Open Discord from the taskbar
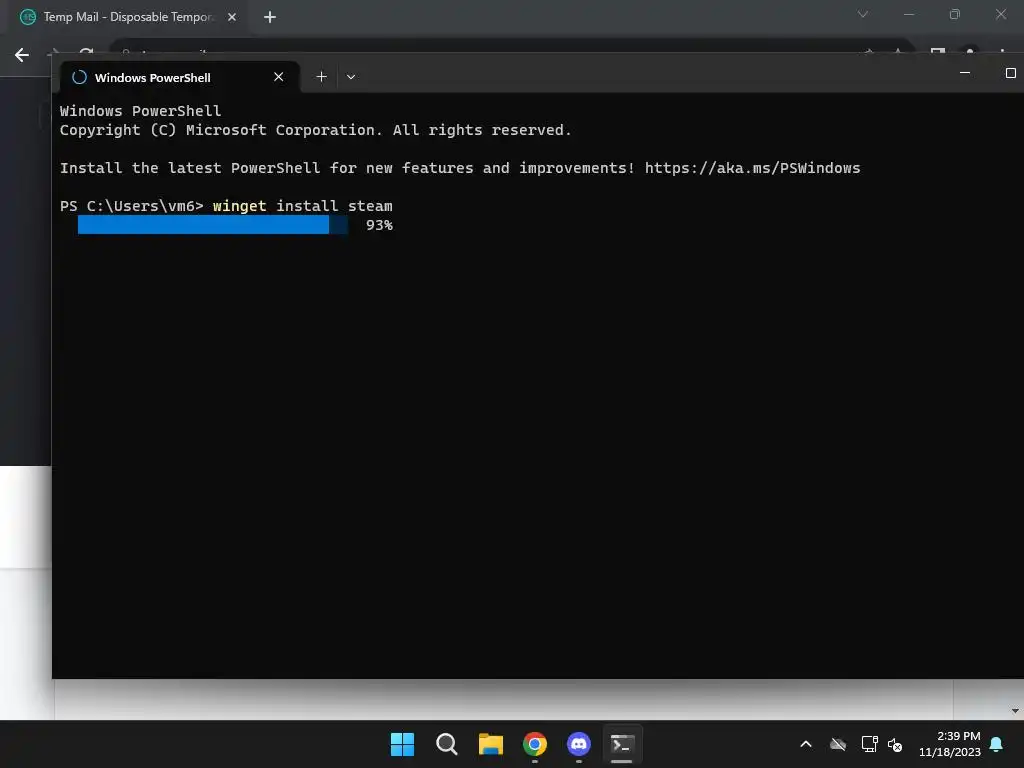Viewport: 1024px width, 768px height. pos(579,744)
